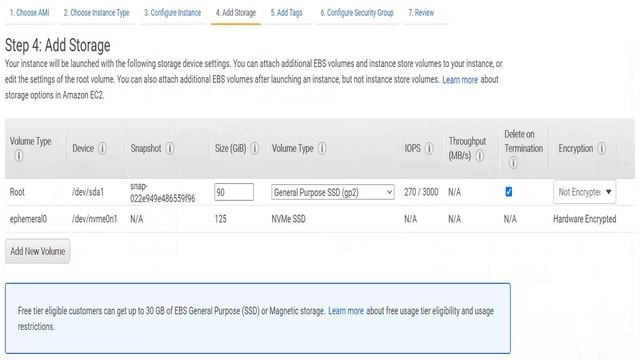640x360 pixels.
Task: Select snapshot ID snap-022e949e486559f96
Action: pyautogui.click(x=162, y=192)
